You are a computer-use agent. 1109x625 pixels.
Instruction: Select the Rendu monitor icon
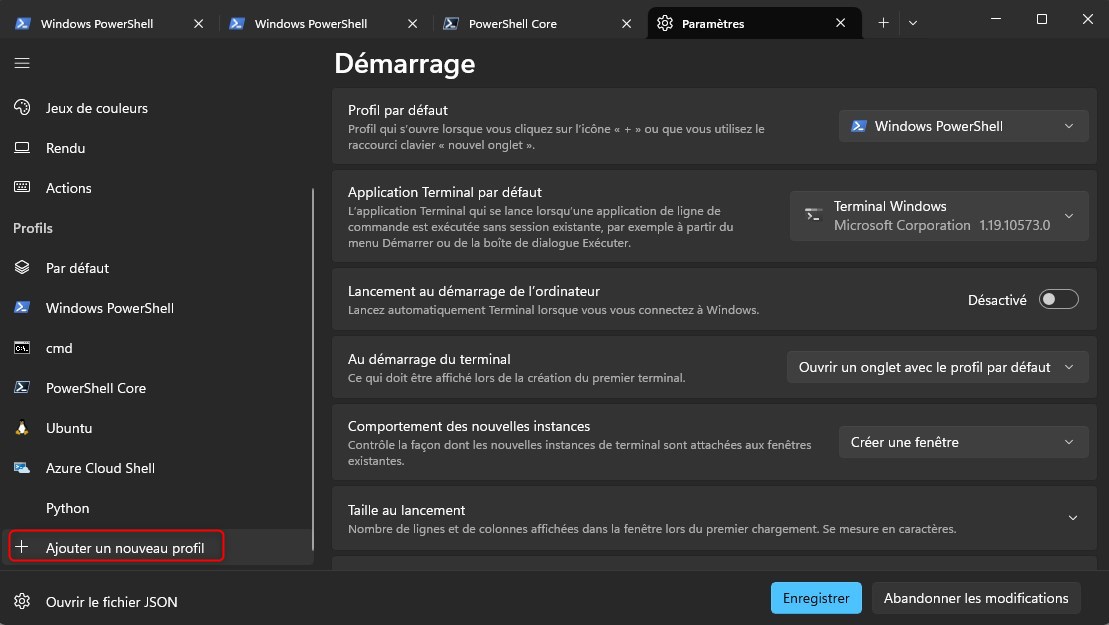pos(22,148)
